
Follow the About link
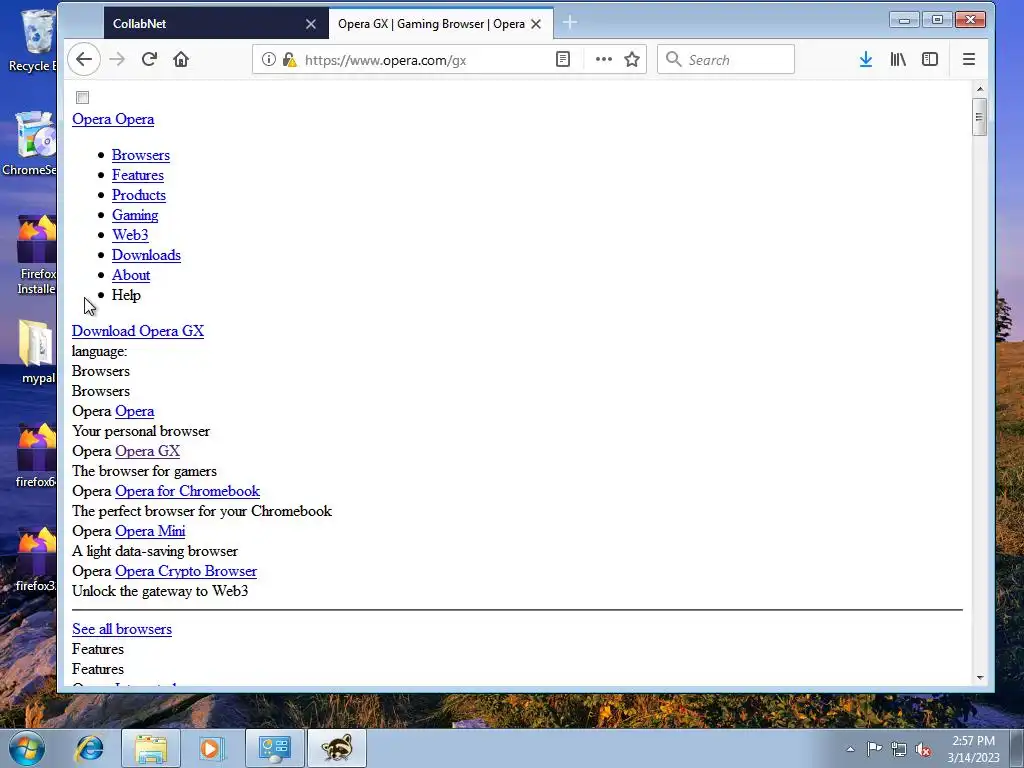point(131,275)
